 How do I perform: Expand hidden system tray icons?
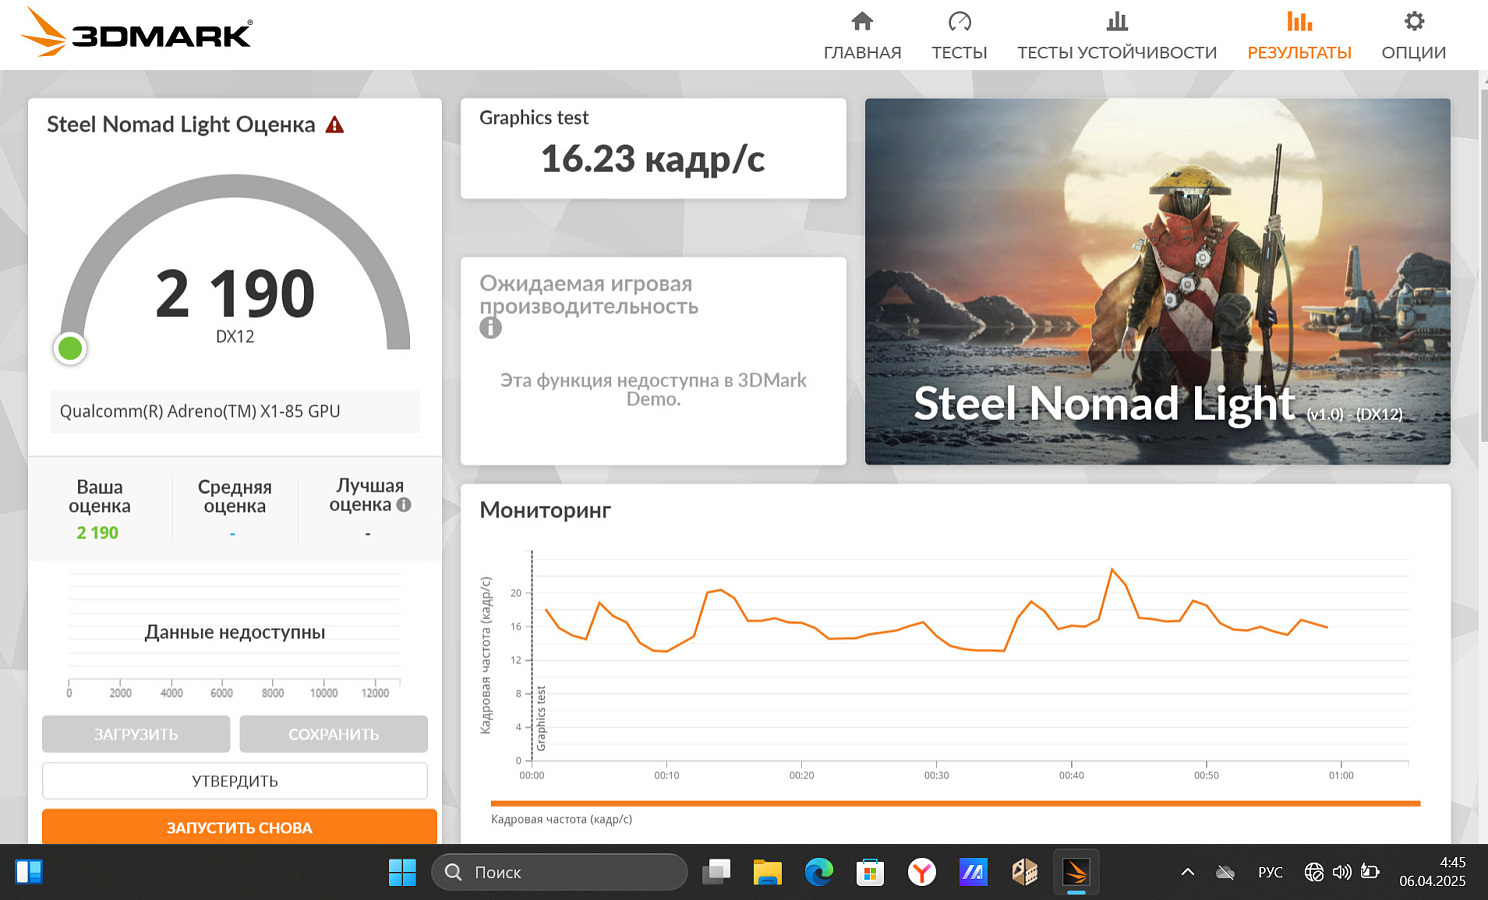(x=1188, y=872)
